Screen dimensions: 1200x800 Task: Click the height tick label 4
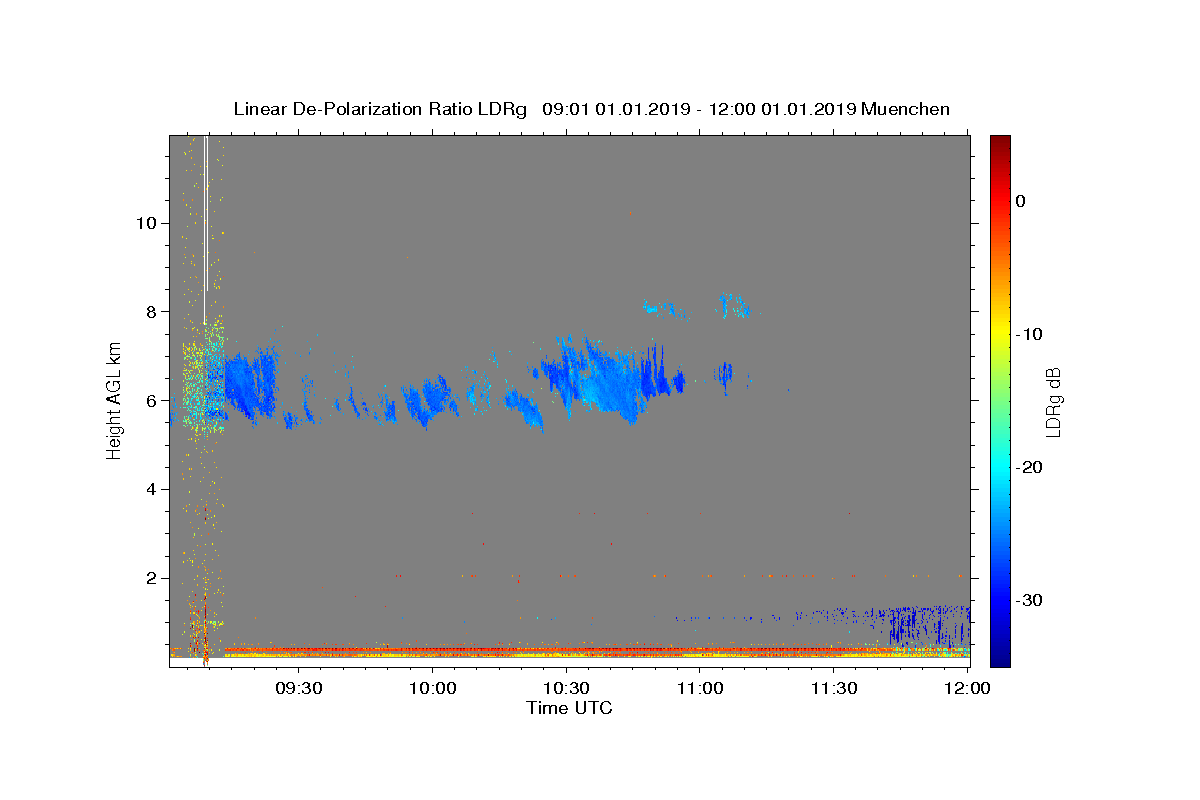coord(149,490)
